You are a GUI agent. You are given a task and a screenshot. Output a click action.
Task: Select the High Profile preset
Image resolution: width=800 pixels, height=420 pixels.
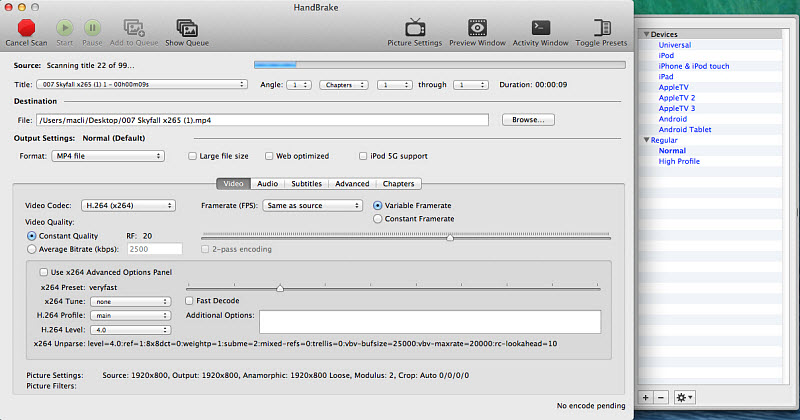pyautogui.click(x=679, y=161)
